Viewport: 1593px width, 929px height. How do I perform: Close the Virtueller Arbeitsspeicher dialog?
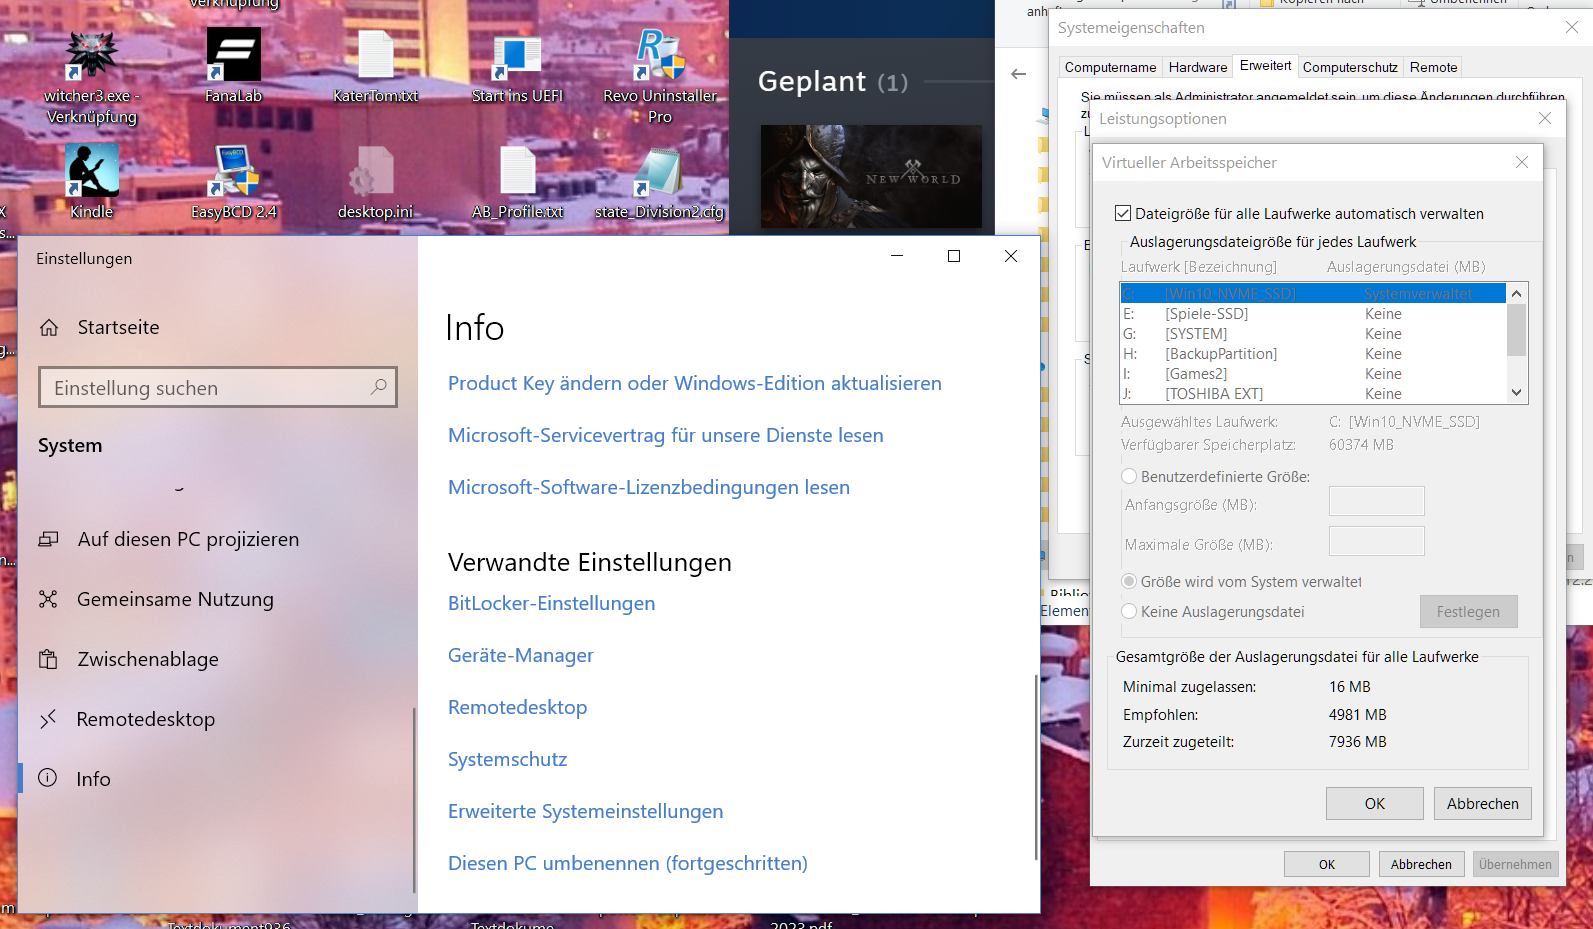[x=1521, y=162]
